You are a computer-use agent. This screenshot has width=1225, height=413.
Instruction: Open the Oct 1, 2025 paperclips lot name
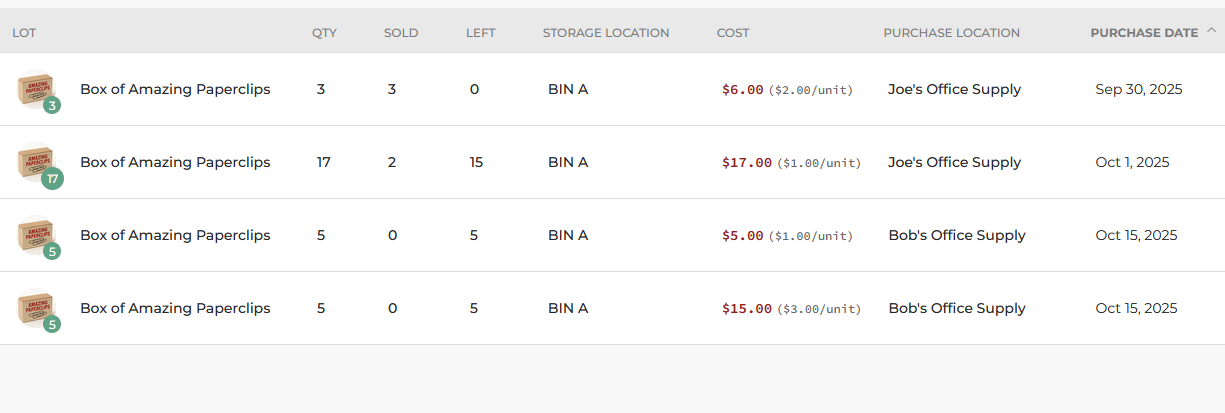point(175,162)
